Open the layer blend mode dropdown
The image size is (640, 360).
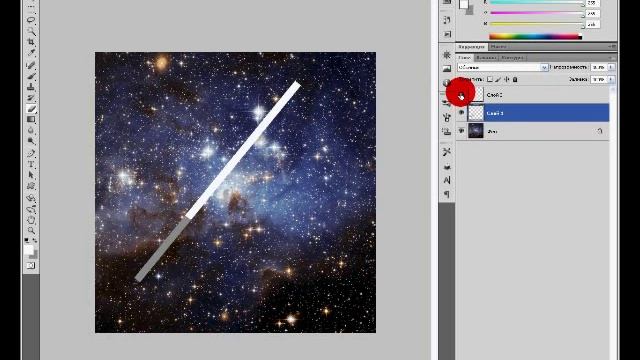coord(503,67)
